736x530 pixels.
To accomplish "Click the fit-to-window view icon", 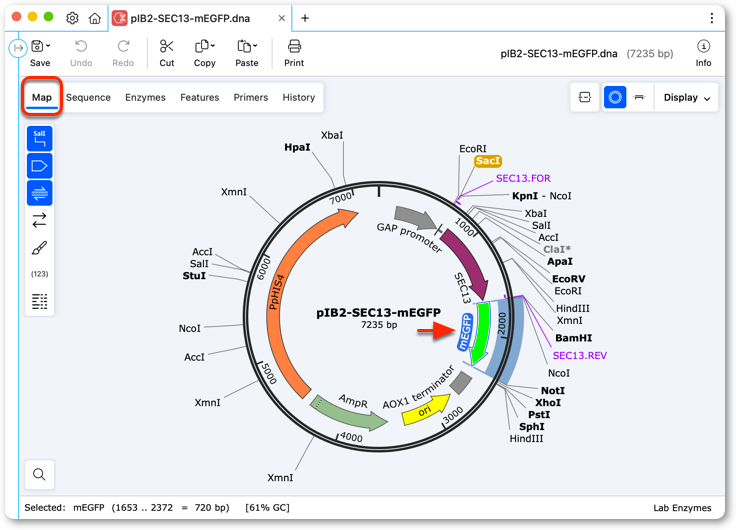I will pos(585,97).
